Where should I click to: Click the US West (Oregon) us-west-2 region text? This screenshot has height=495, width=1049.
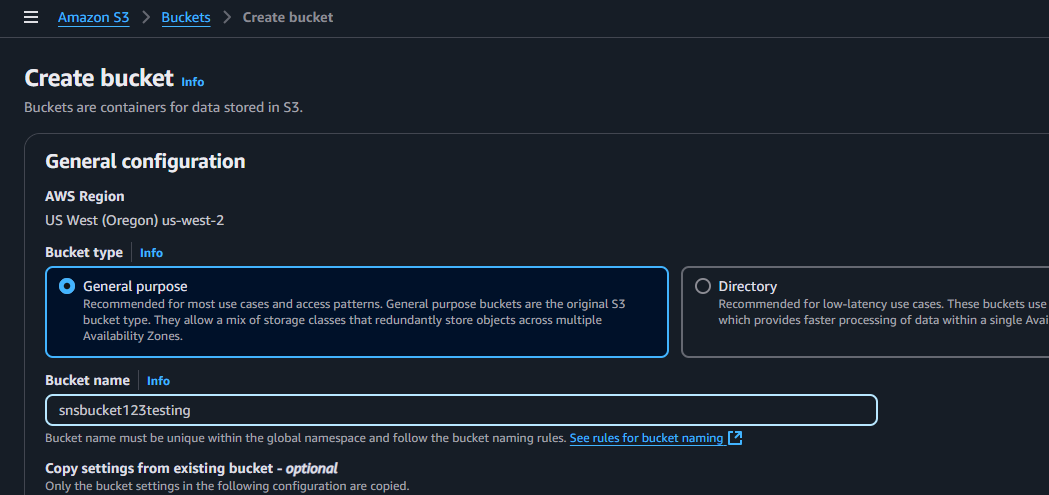click(135, 220)
